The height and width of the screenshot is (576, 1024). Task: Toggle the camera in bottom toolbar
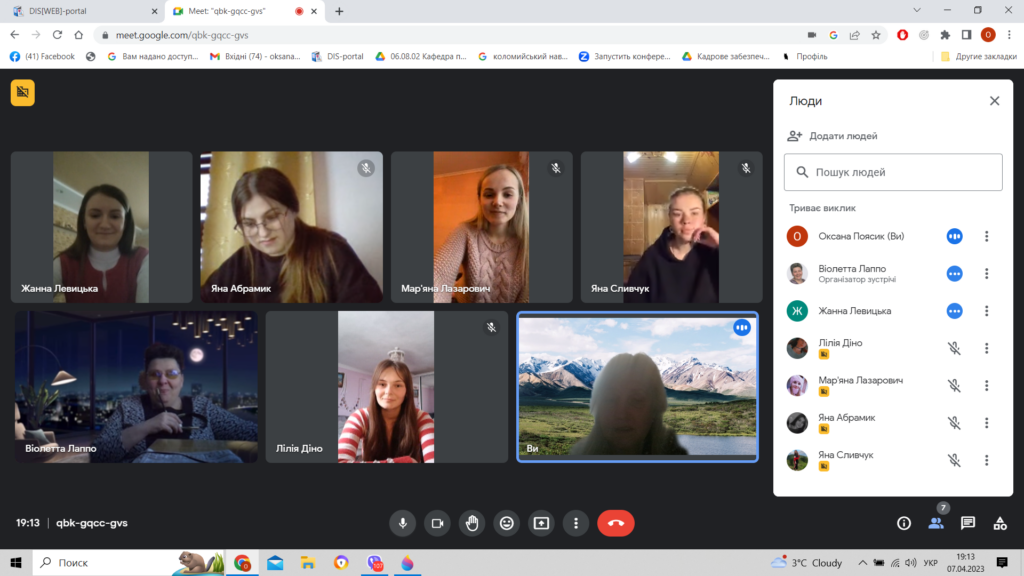pyautogui.click(x=437, y=523)
